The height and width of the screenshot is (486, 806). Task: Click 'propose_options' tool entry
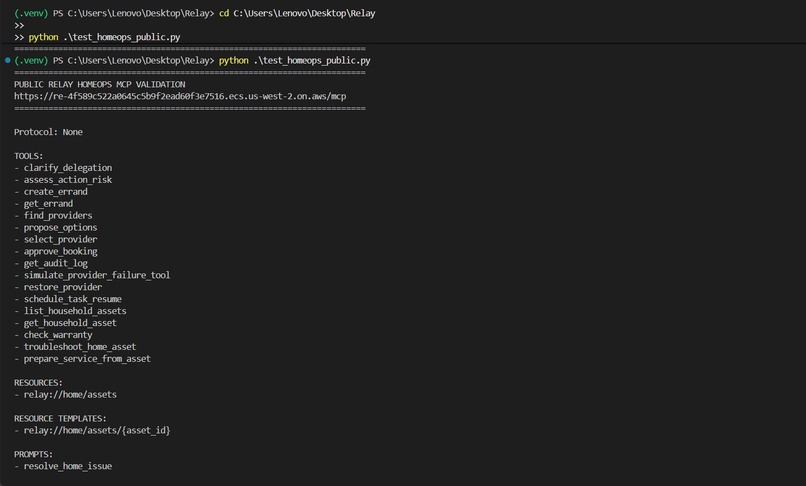[61, 227]
